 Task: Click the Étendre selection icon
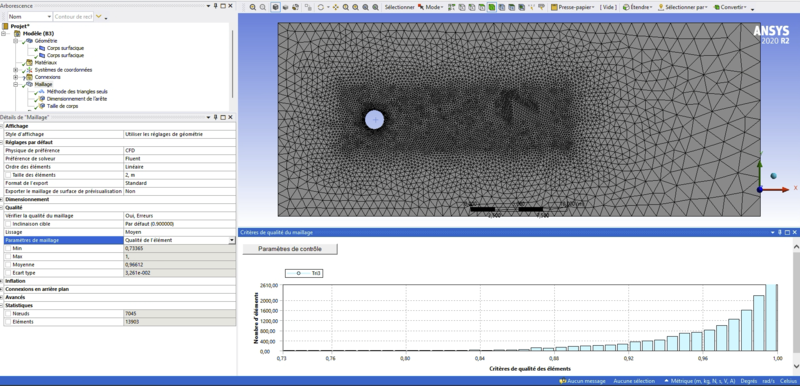pyautogui.click(x=626, y=7)
